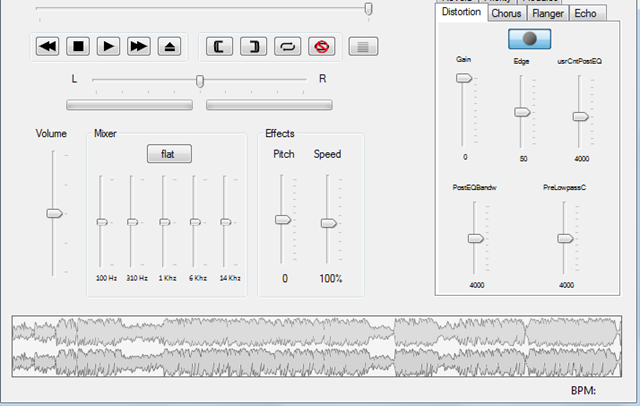
Task: Click the L/R balance slider thumb
Action: click(200, 81)
